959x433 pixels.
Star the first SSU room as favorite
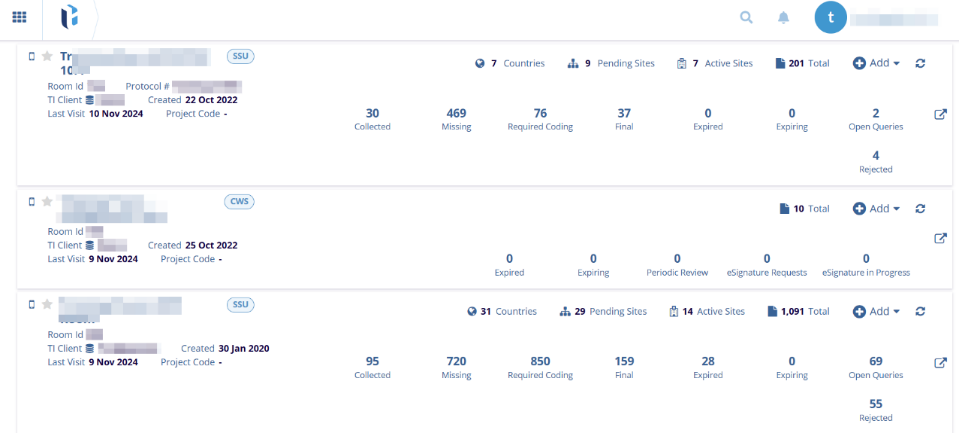point(46,56)
